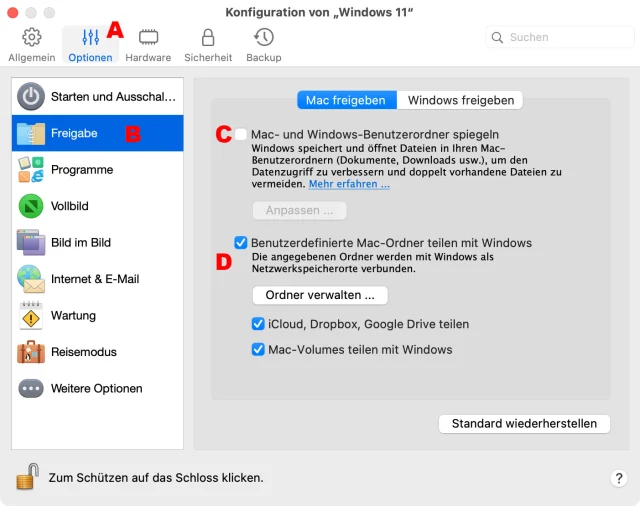Close the configuration window with red button
This screenshot has height=506, width=640.
point(13,13)
